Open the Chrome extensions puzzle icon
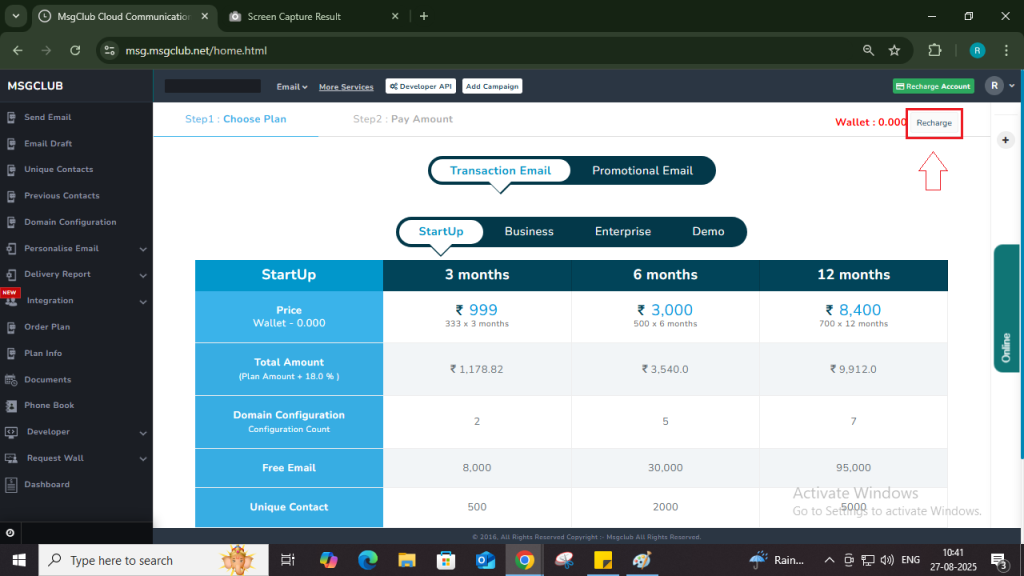The image size is (1024, 576). [935, 50]
